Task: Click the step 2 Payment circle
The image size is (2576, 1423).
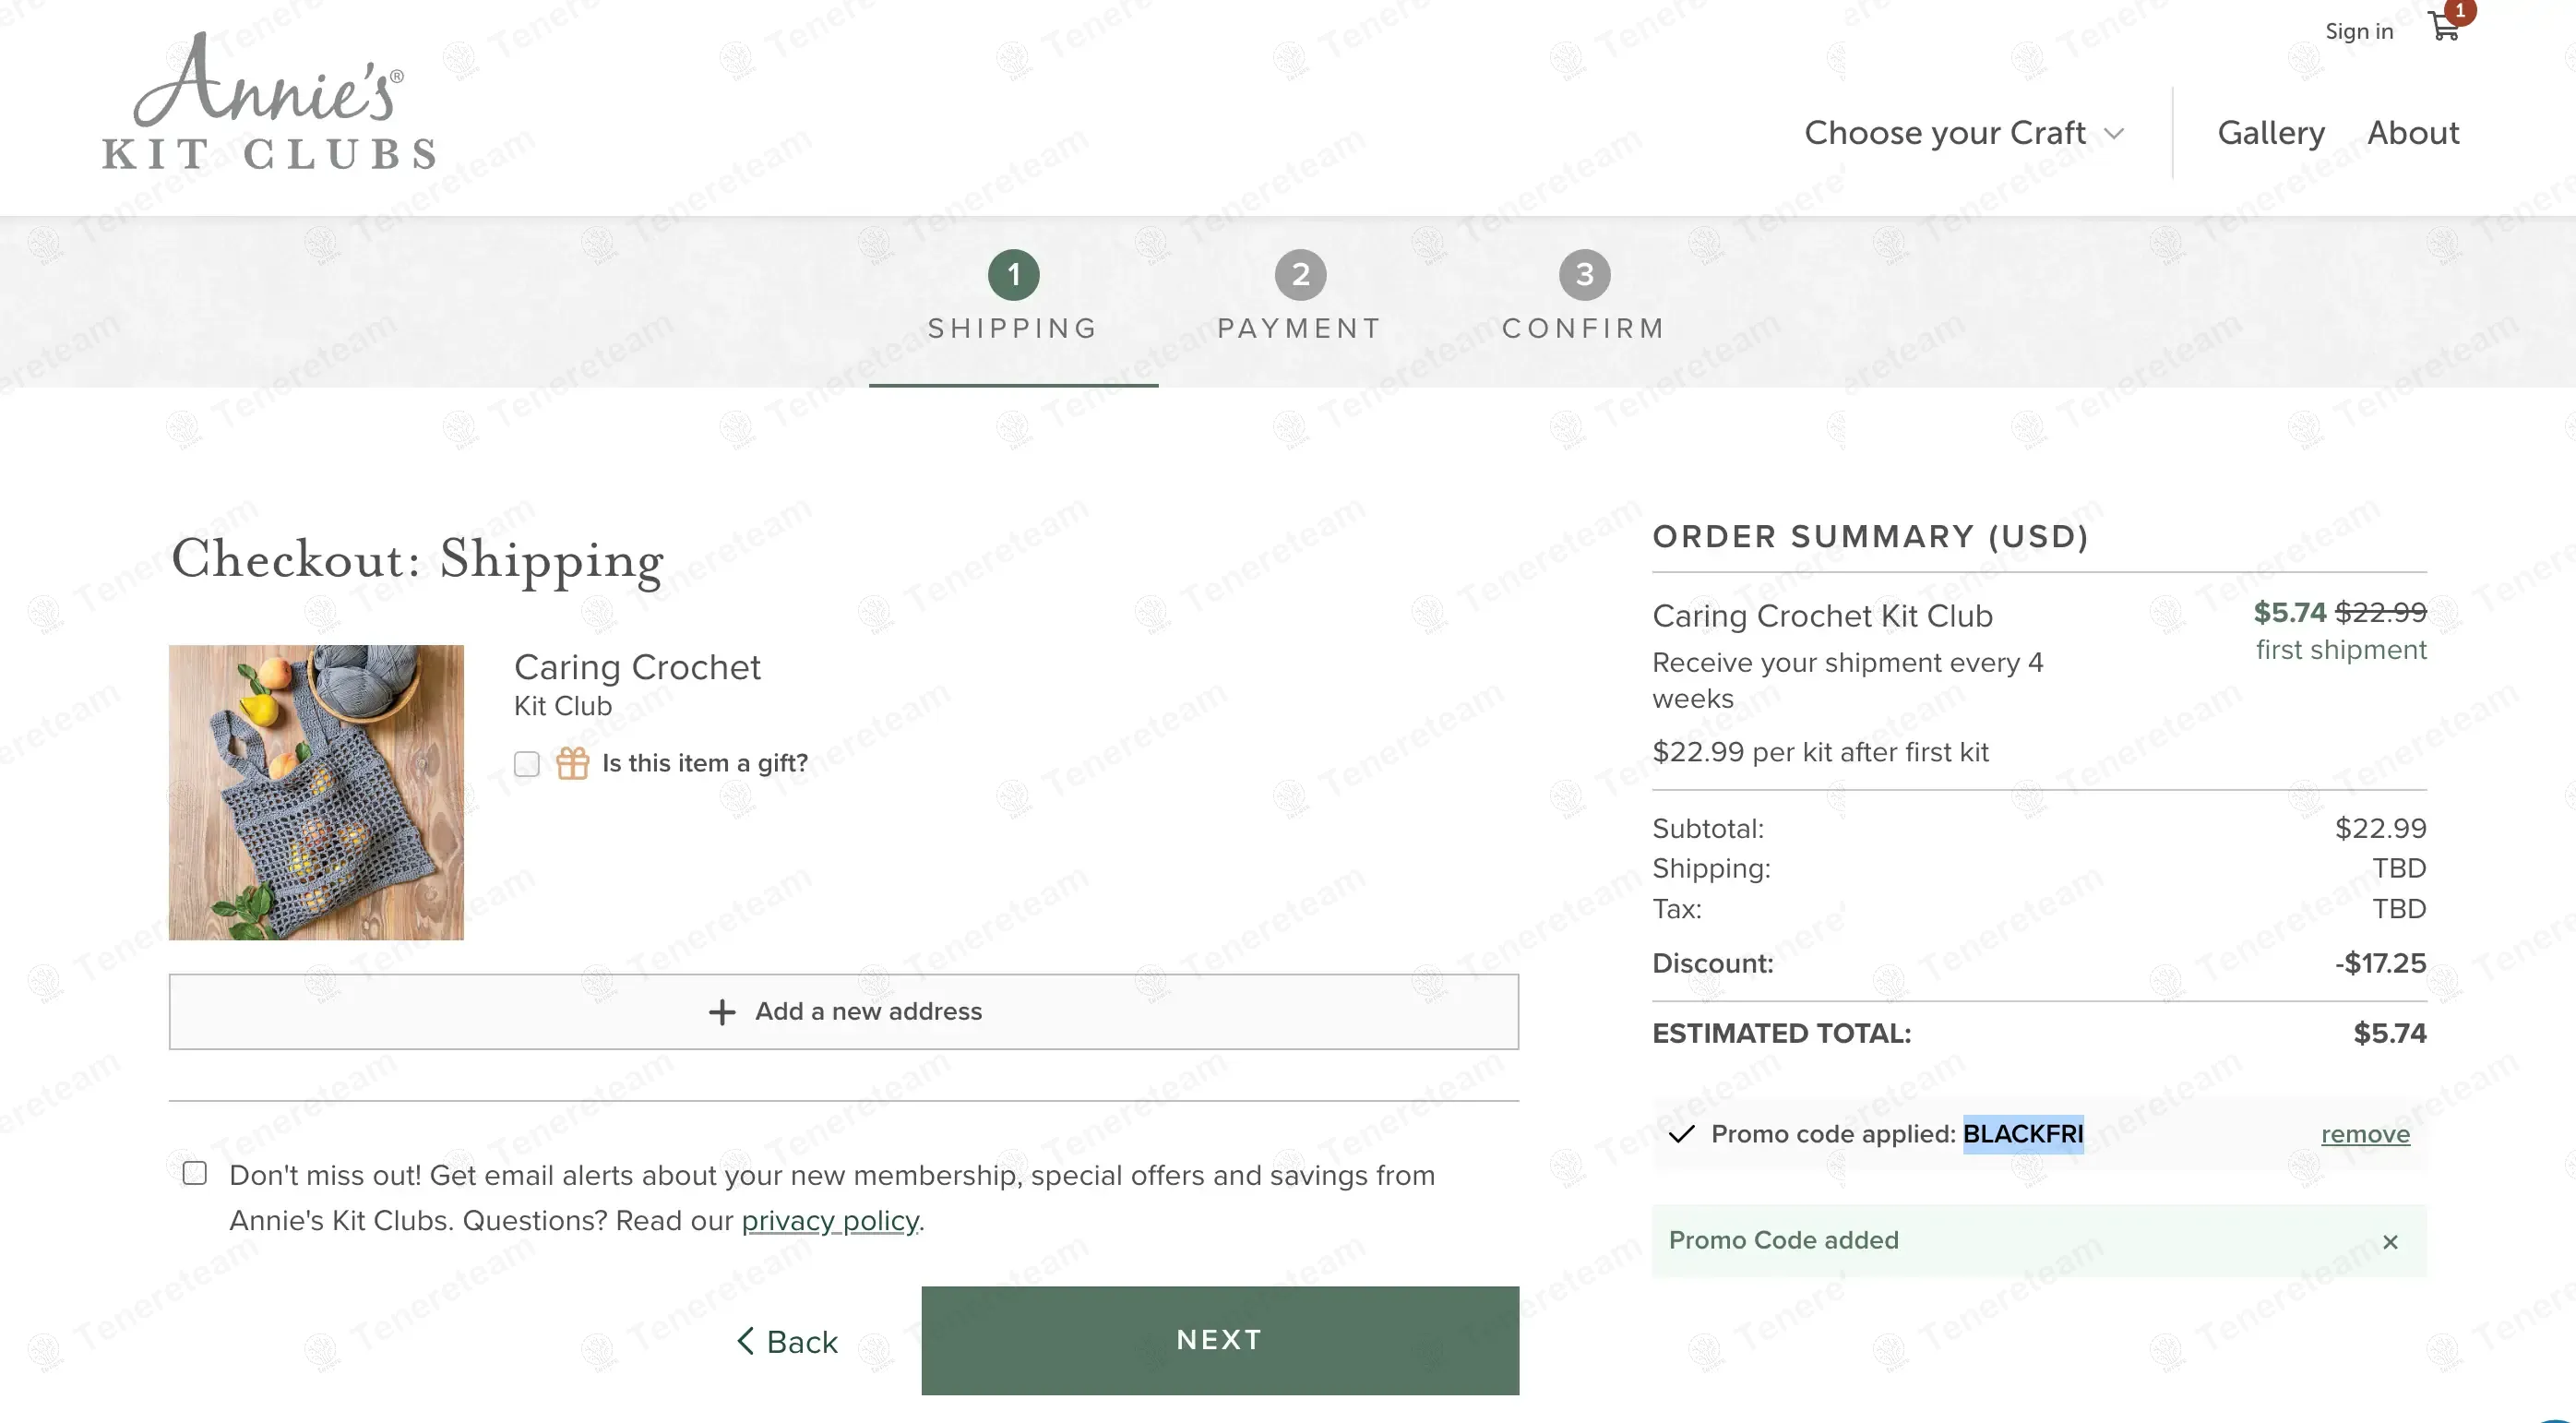Action: tap(1299, 275)
